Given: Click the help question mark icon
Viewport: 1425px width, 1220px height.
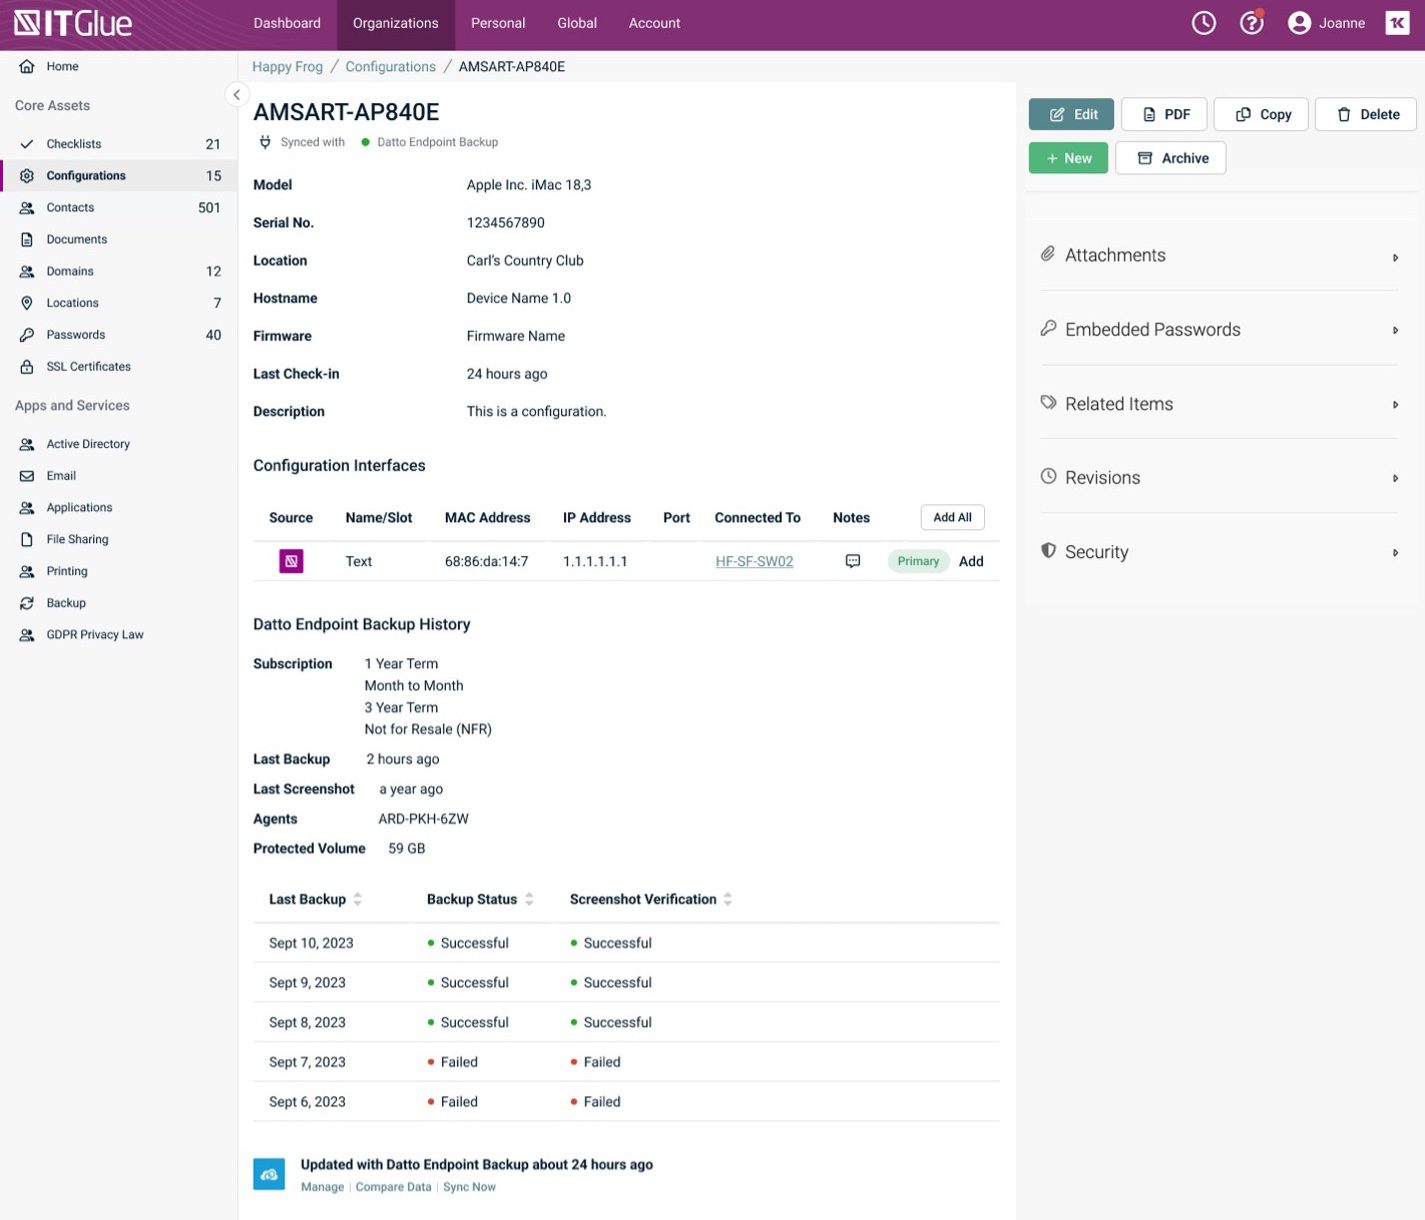Looking at the screenshot, I should coord(1251,21).
